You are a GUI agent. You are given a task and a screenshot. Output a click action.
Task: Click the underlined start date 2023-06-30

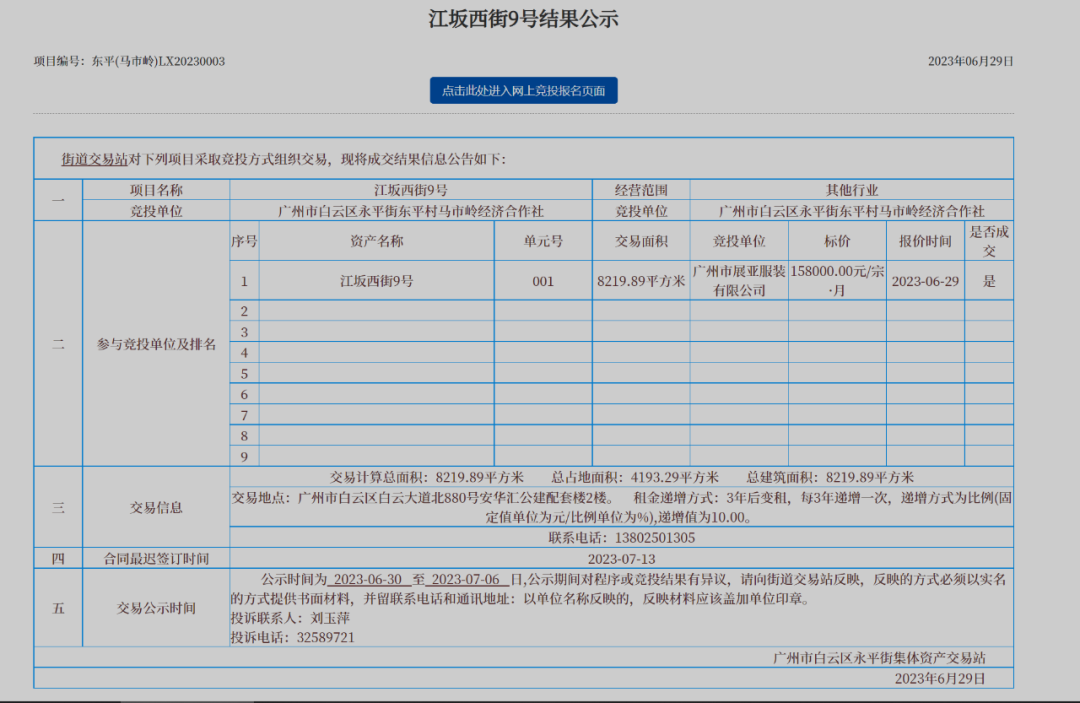pyautogui.click(x=368, y=580)
